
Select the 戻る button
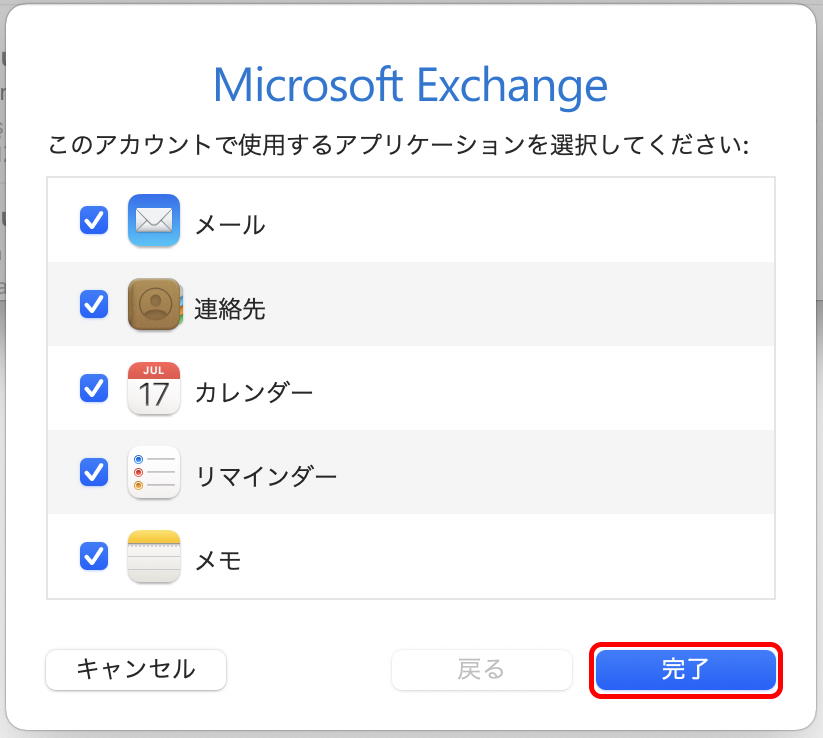(x=481, y=670)
